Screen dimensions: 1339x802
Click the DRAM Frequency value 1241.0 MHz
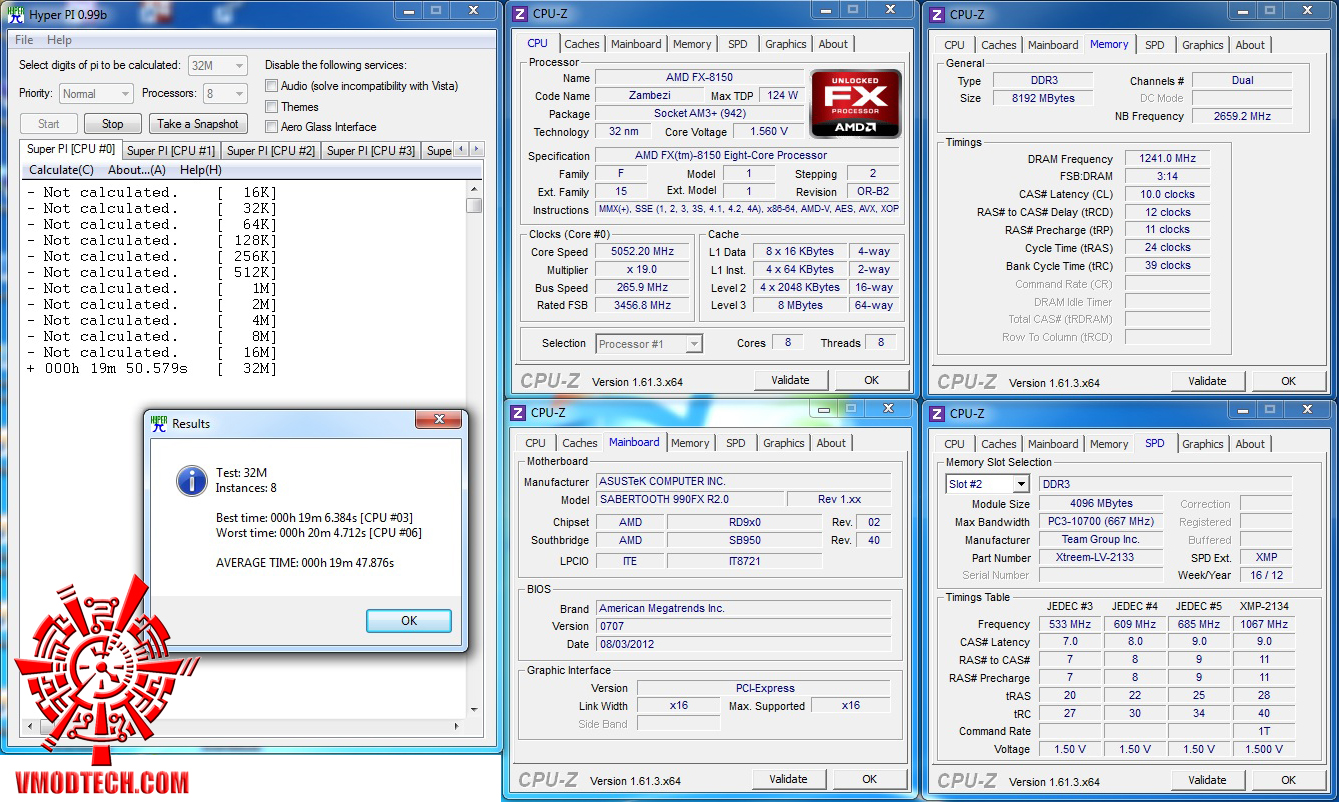click(x=1167, y=159)
